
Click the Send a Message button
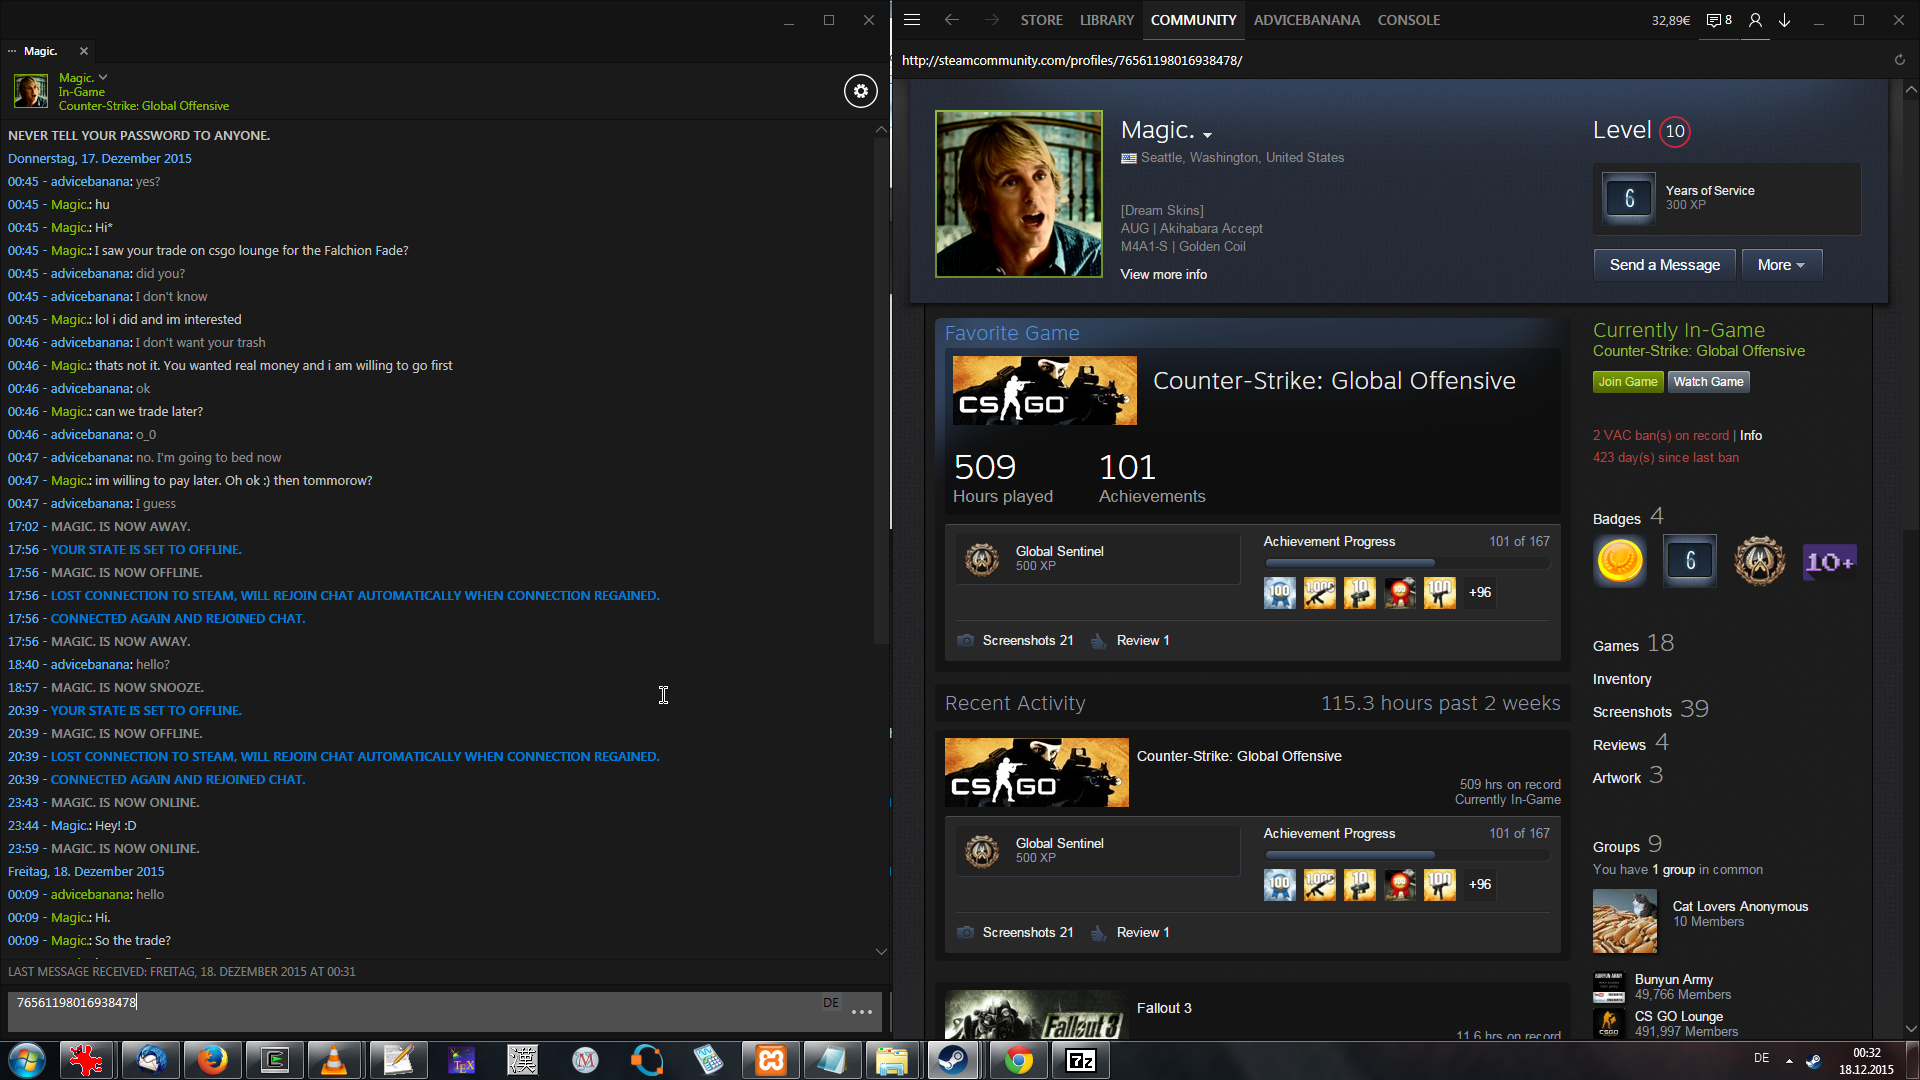tap(1664, 265)
